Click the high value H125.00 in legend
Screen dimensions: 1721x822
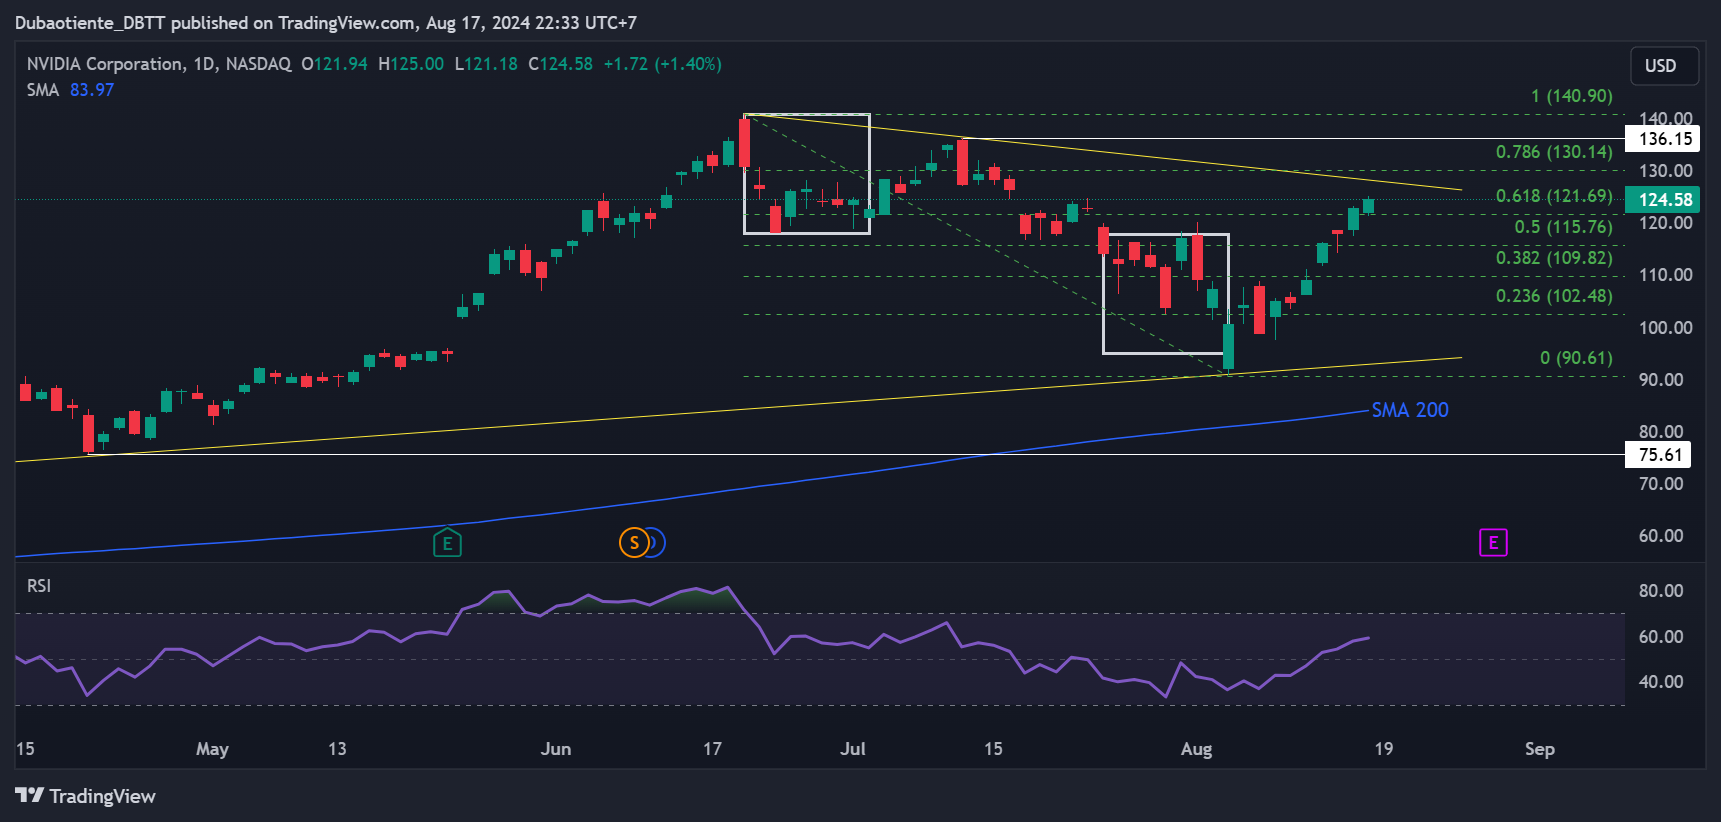411,64
